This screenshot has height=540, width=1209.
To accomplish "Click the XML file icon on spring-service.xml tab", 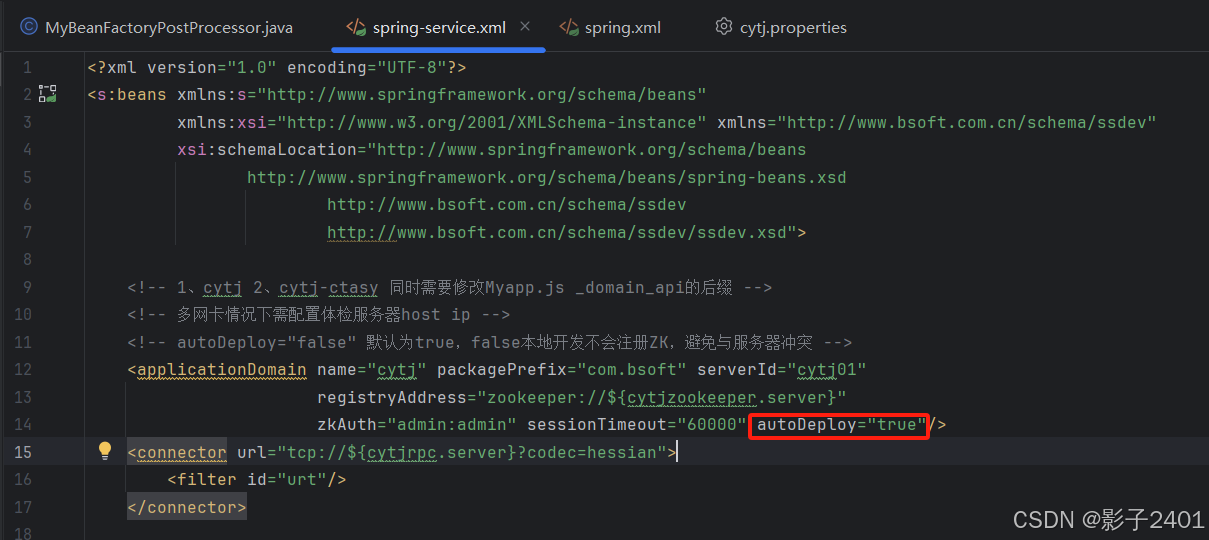I will [356, 27].
